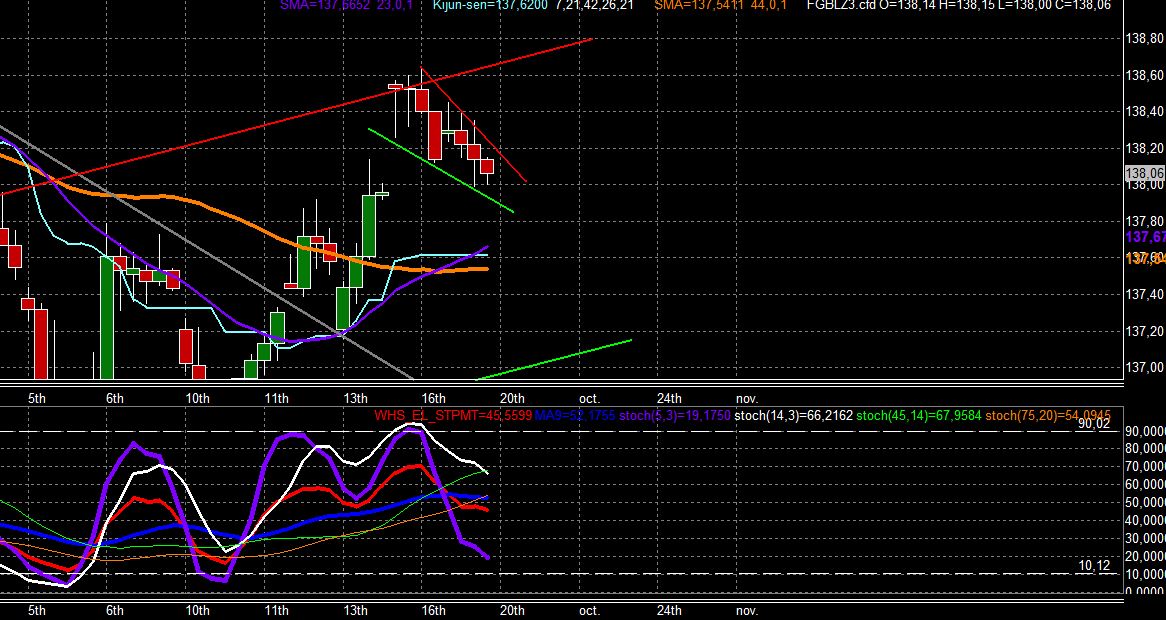
Task: Click the 137,00 price axis value
Action: click(x=1144, y=367)
